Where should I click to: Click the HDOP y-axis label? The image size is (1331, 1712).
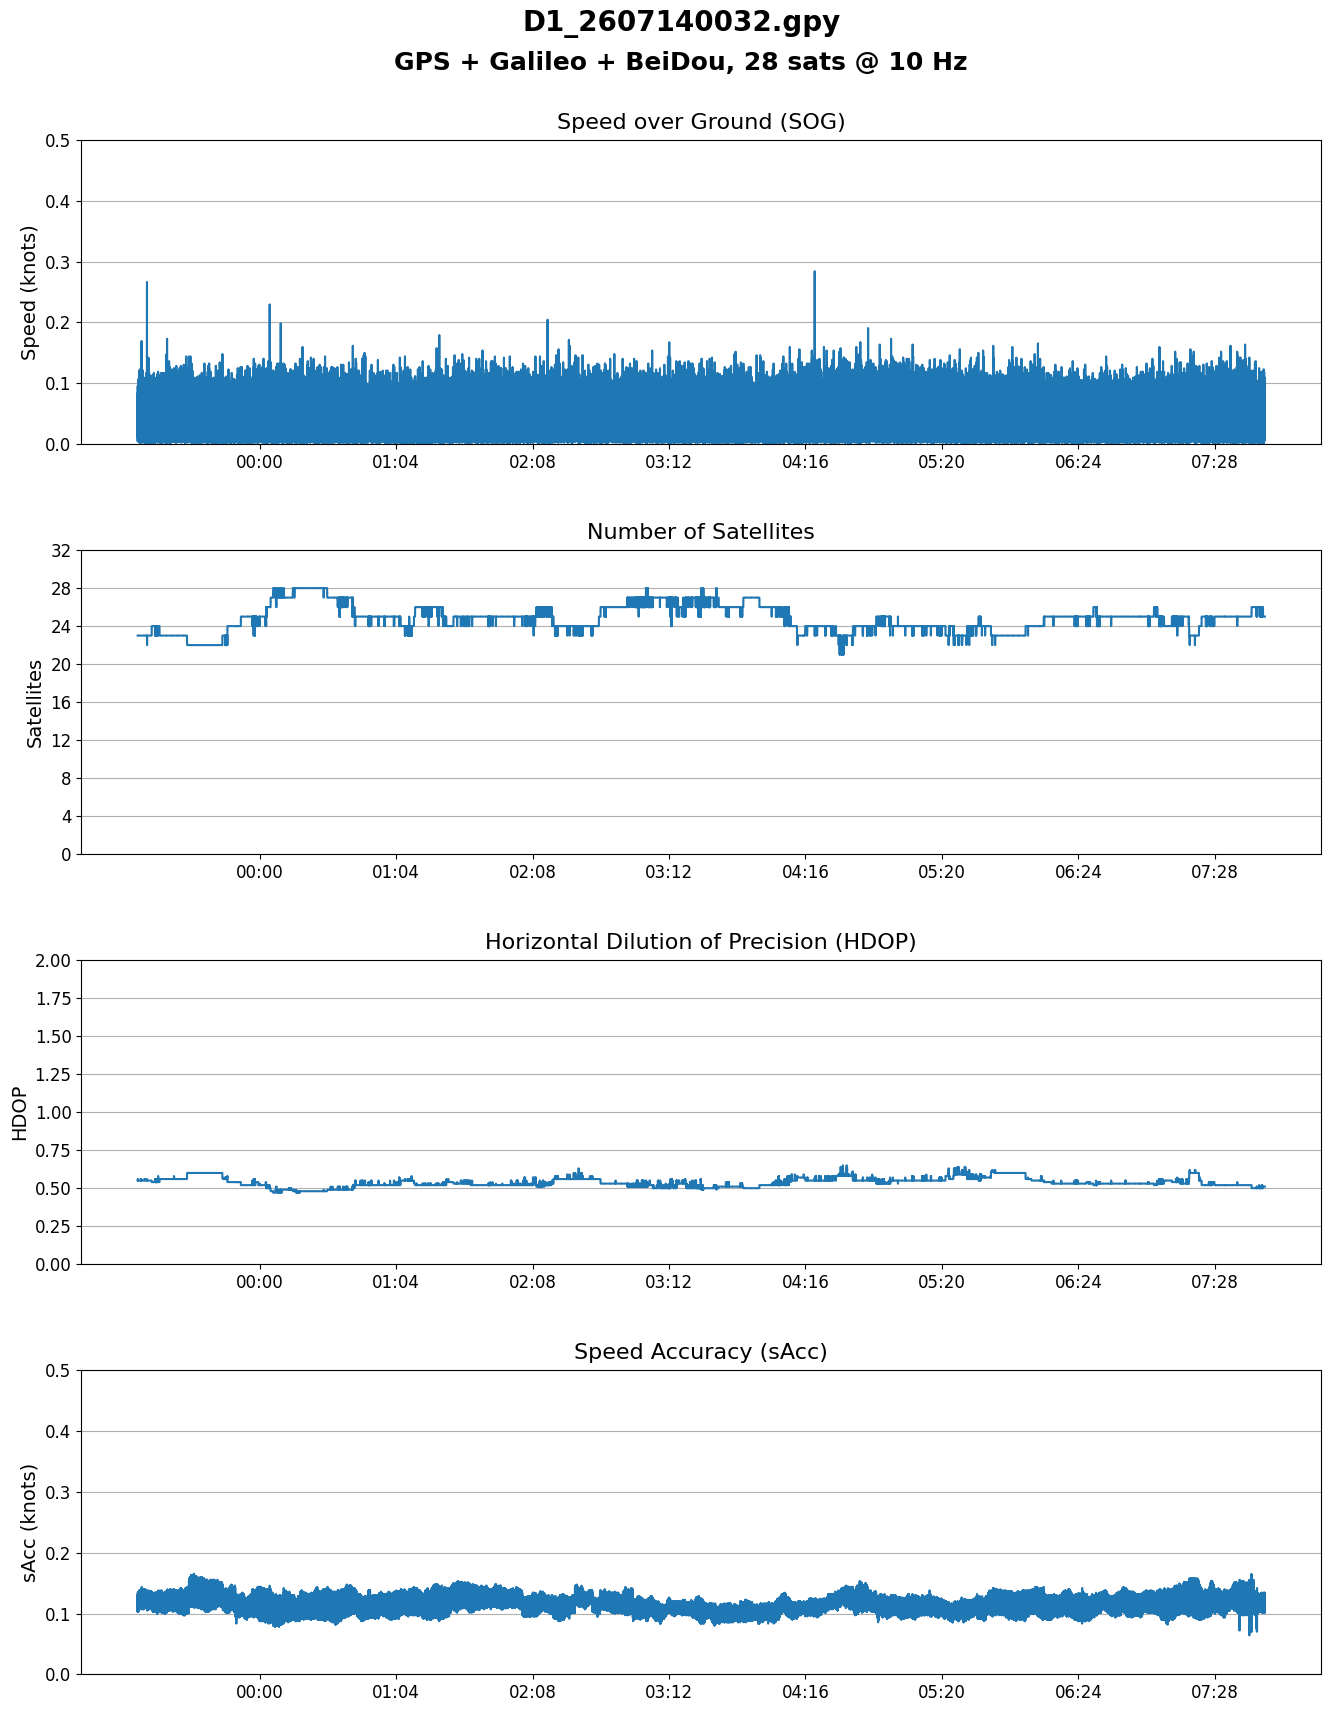pos(19,1113)
